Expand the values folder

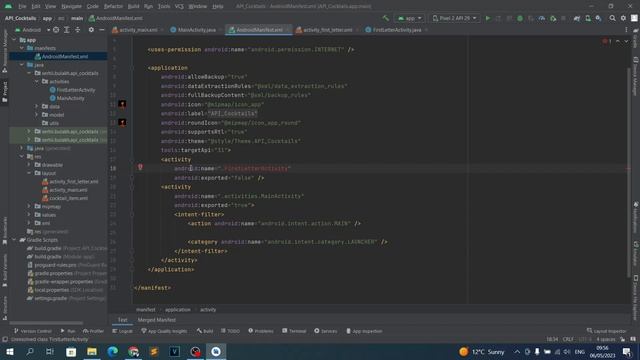pos(29,215)
